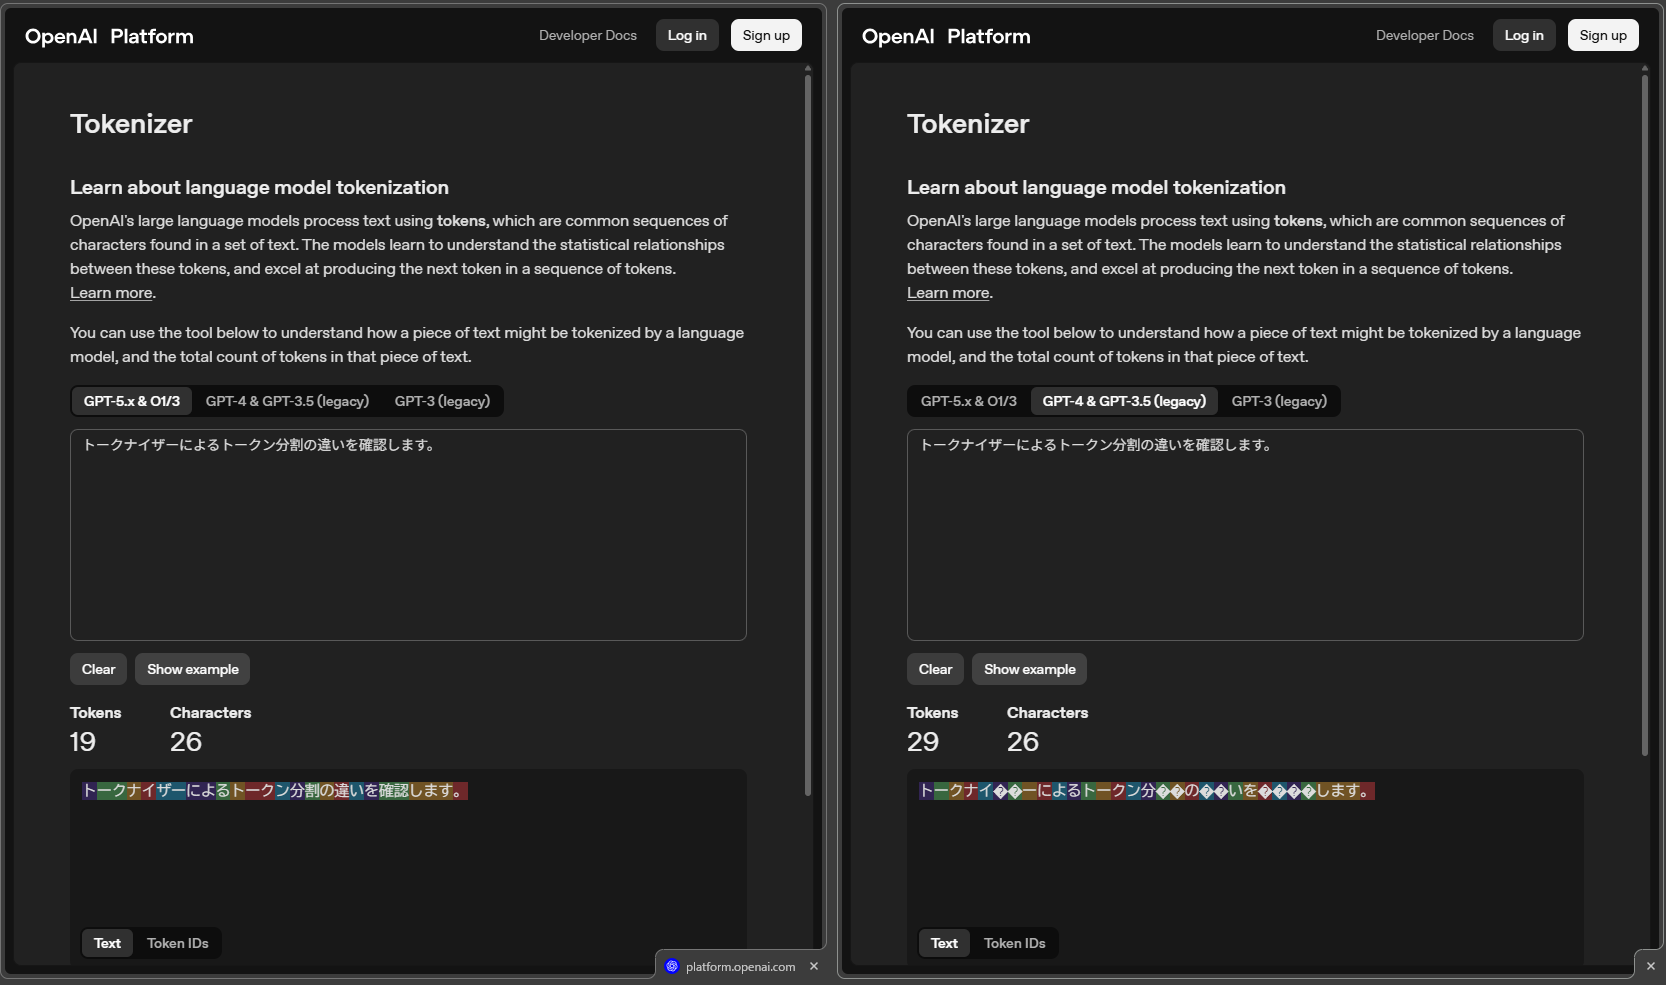The height and width of the screenshot is (985, 1666).
Task: Open OpenAI Platform logo in left window
Action: tap(109, 36)
